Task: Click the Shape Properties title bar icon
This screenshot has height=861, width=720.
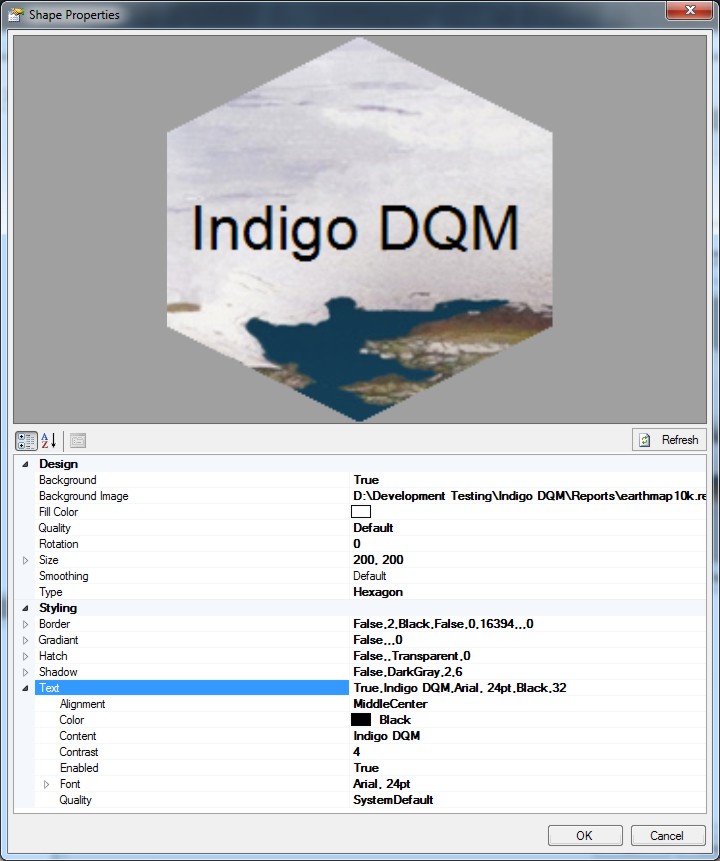Action: pos(15,15)
